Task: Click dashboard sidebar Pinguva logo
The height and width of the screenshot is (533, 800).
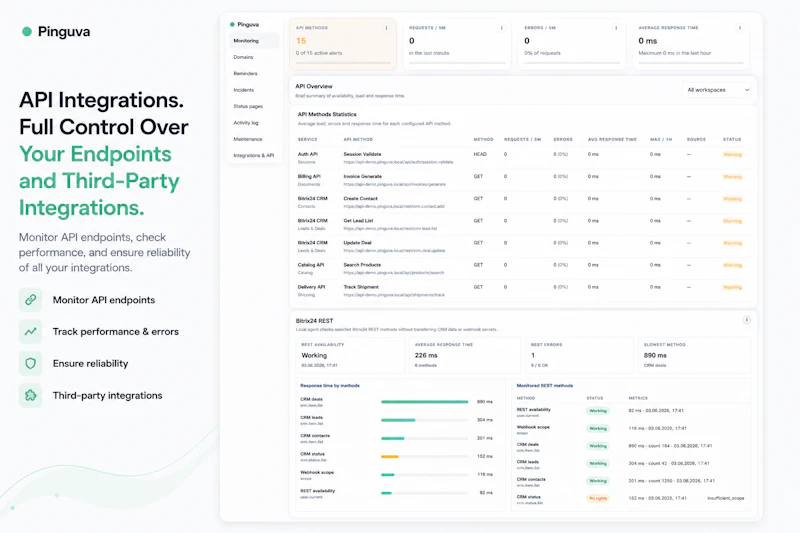Action: click(x=244, y=24)
